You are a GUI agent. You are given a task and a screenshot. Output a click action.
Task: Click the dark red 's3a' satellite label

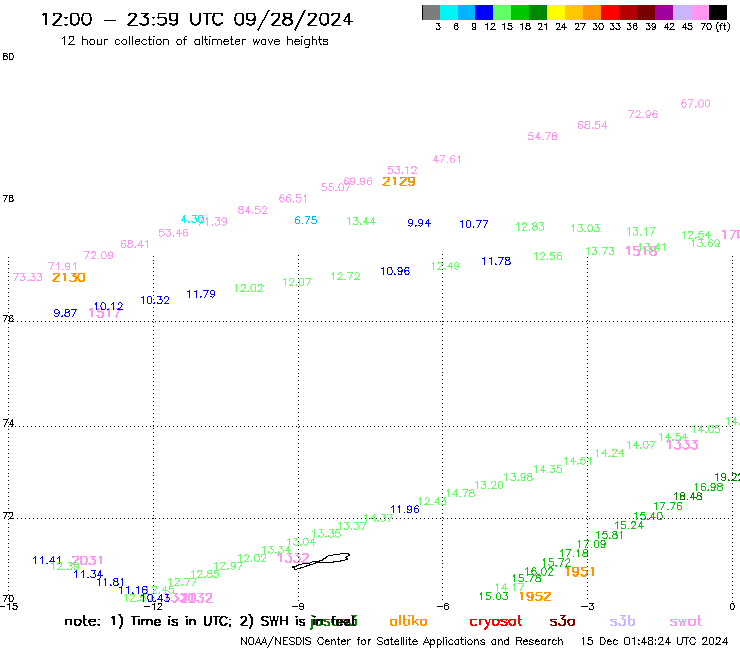(562, 622)
